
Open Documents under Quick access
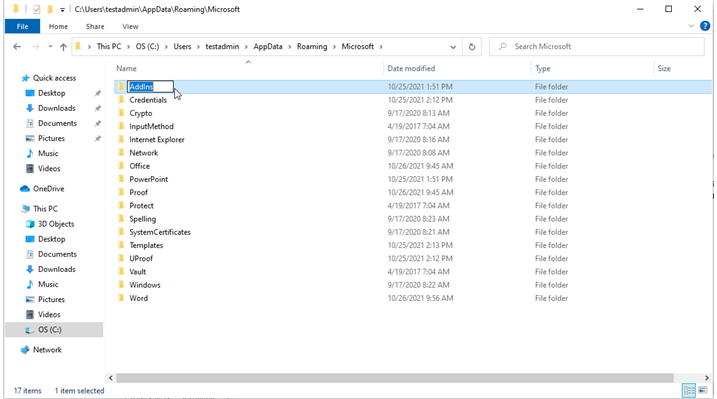tap(57, 123)
